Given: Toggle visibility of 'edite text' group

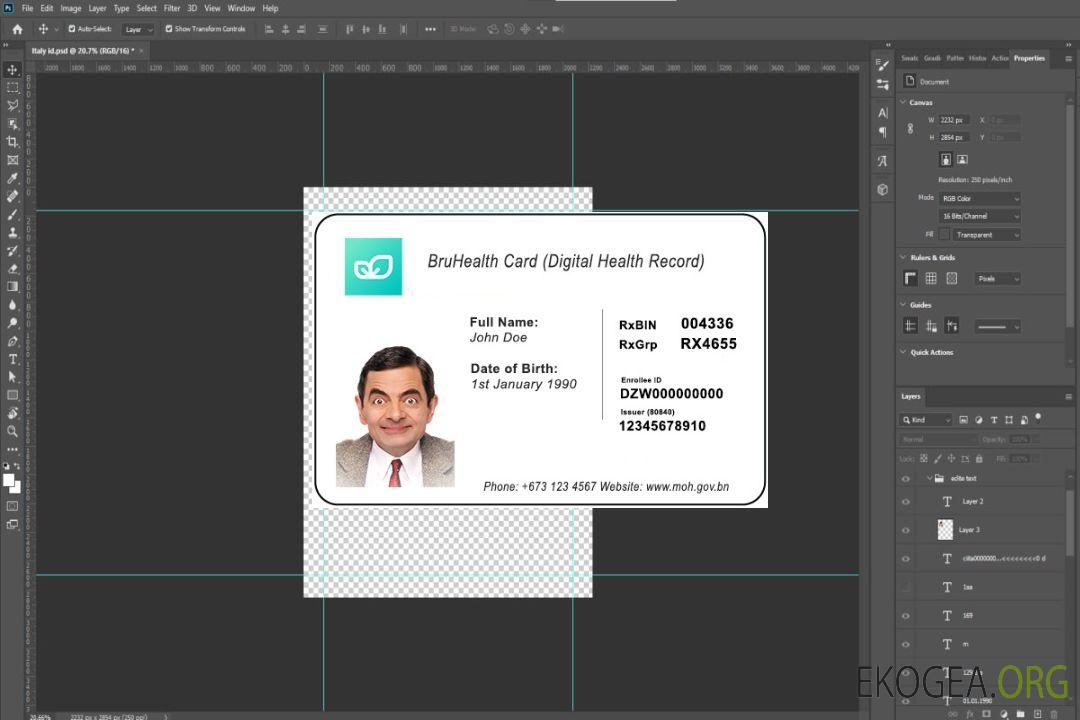Looking at the screenshot, I should click(906, 478).
